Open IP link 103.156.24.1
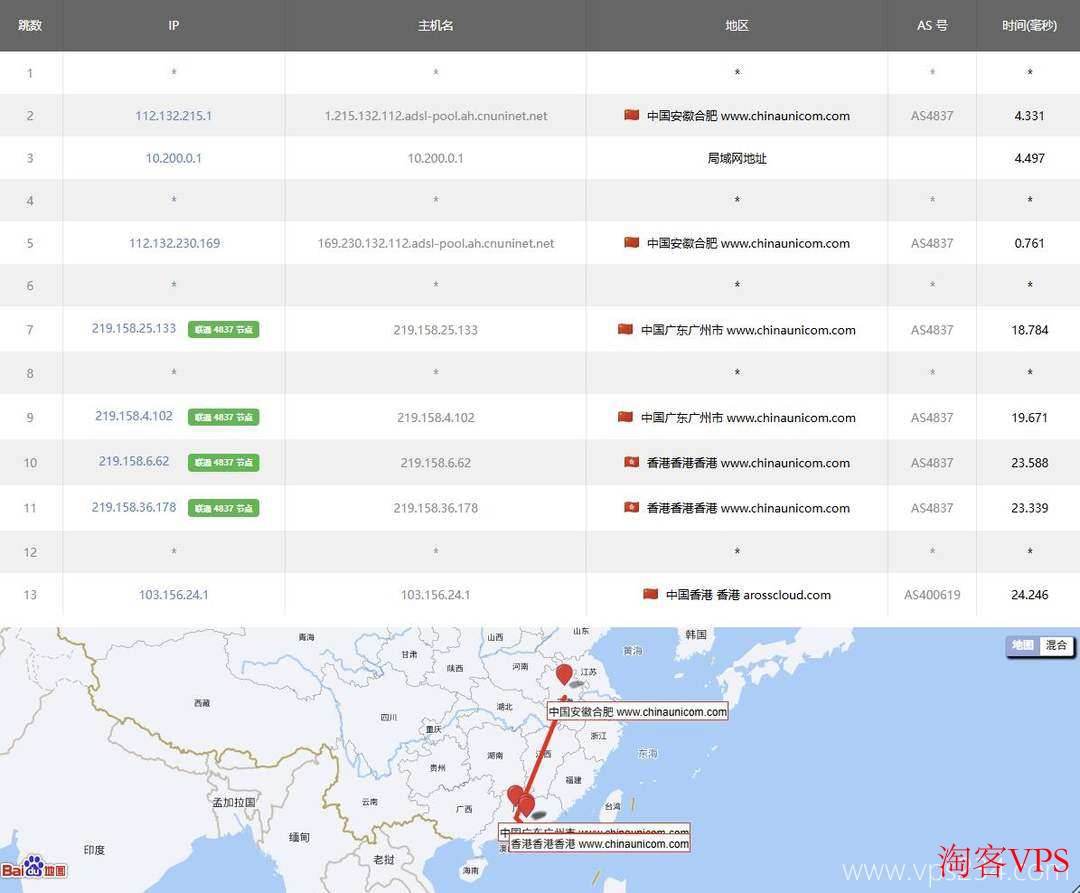 tap(174, 595)
